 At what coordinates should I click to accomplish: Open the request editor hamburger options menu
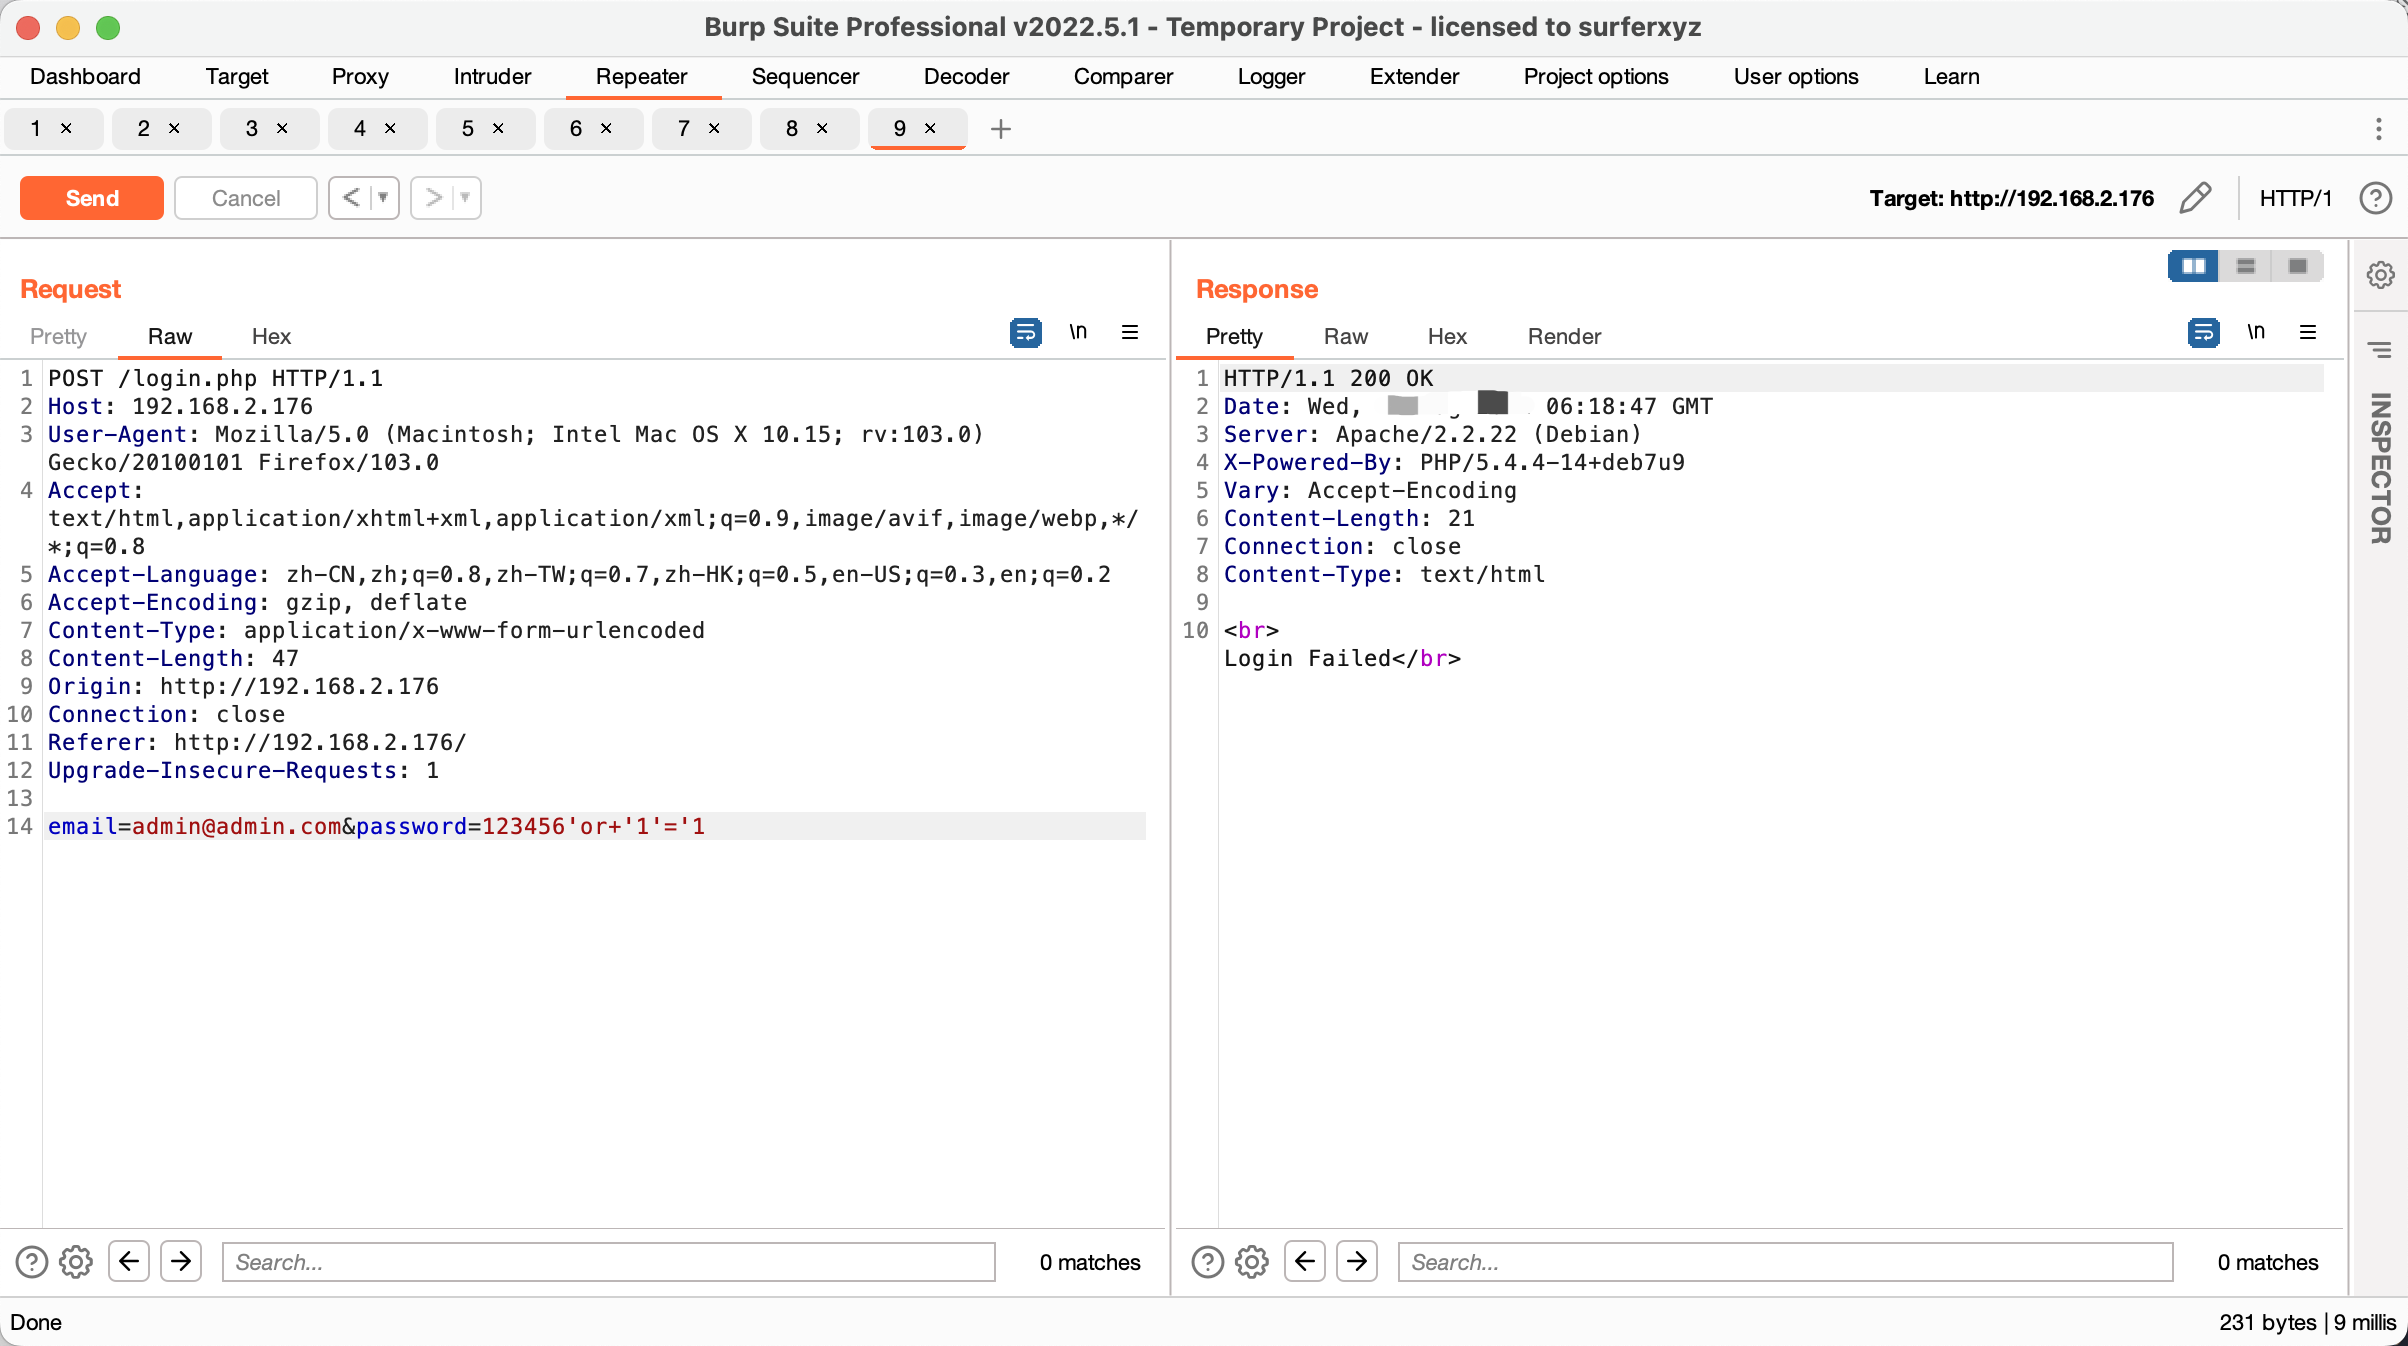(x=1130, y=332)
